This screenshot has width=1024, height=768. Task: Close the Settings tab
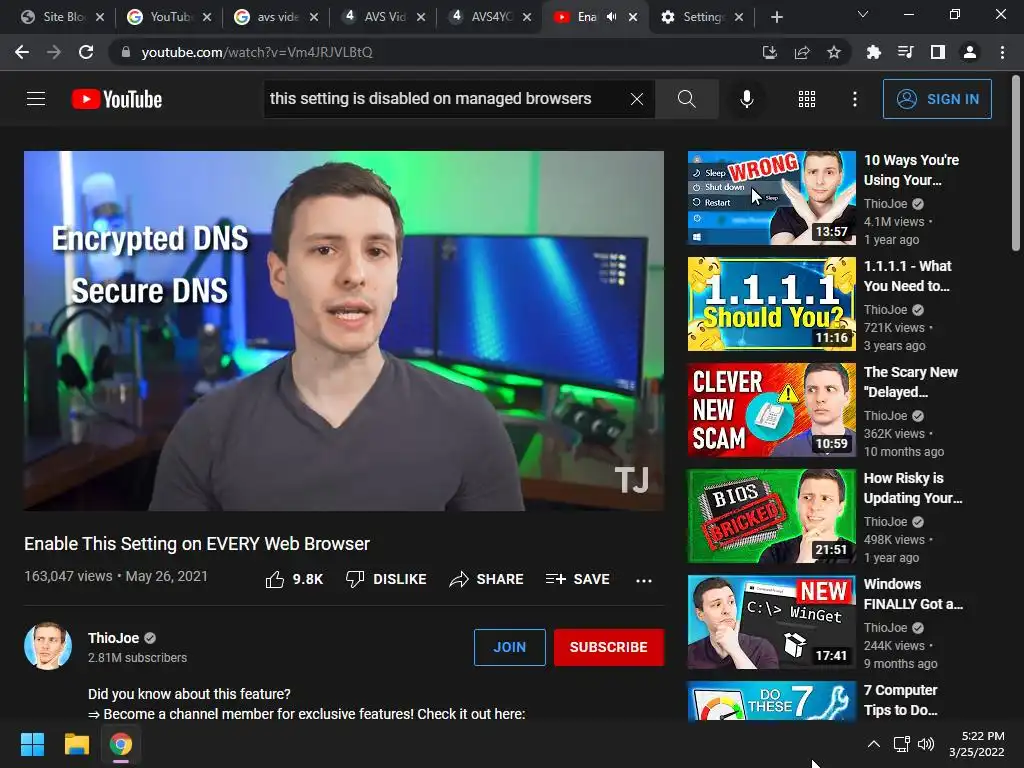[x=739, y=17]
